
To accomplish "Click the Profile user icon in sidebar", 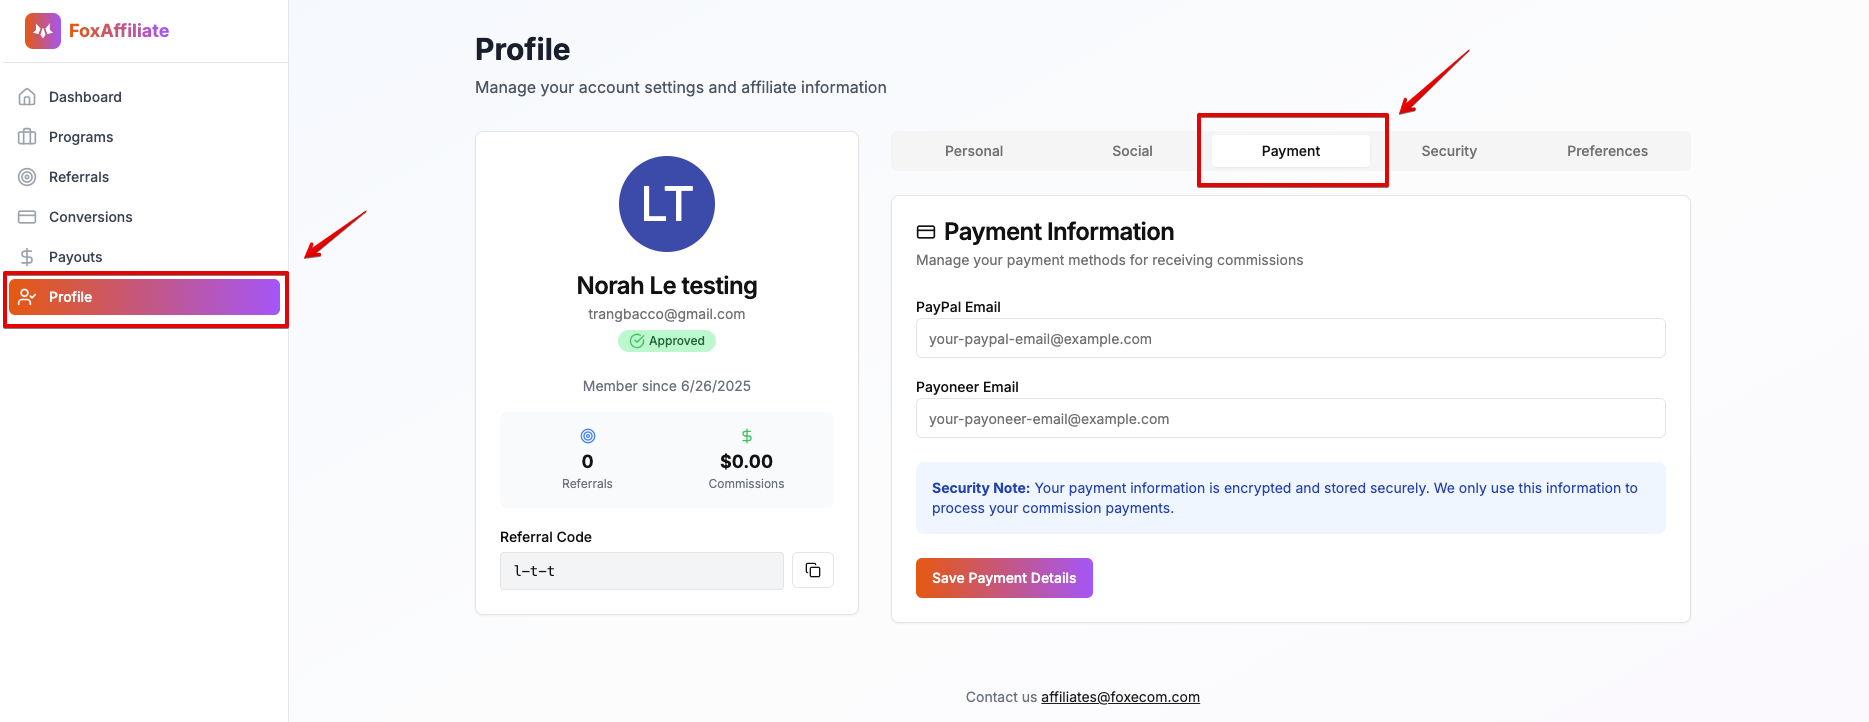I will tap(27, 297).
